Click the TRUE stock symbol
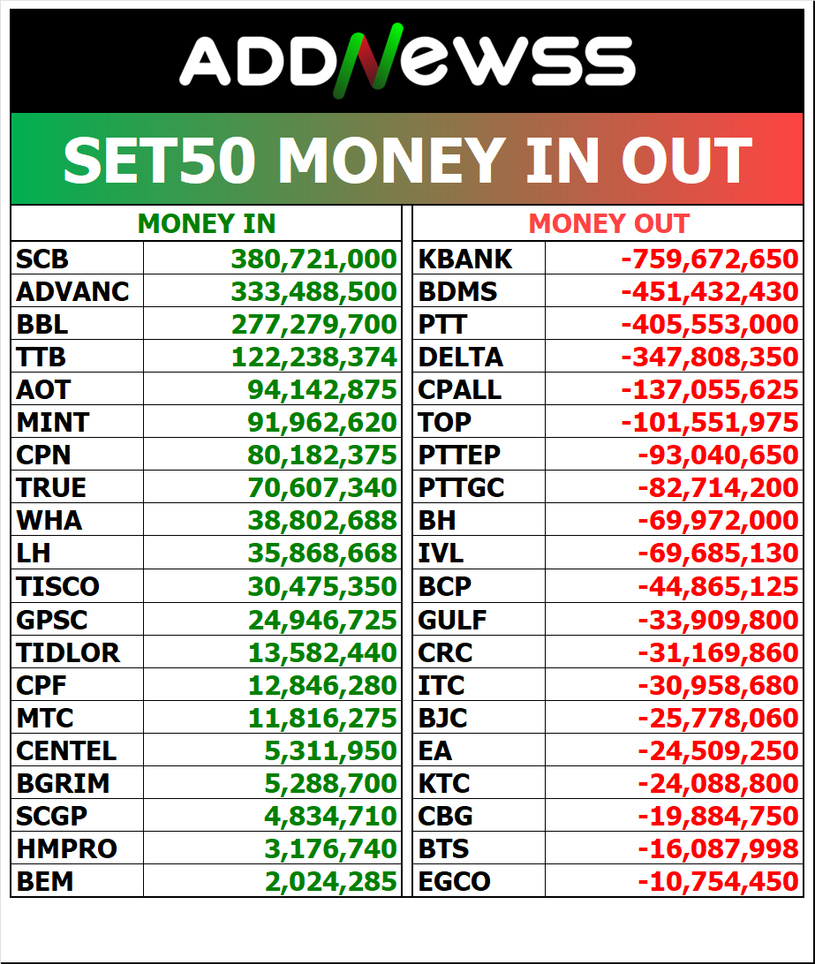The width and height of the screenshot is (815, 964). pyautogui.click(x=51, y=488)
